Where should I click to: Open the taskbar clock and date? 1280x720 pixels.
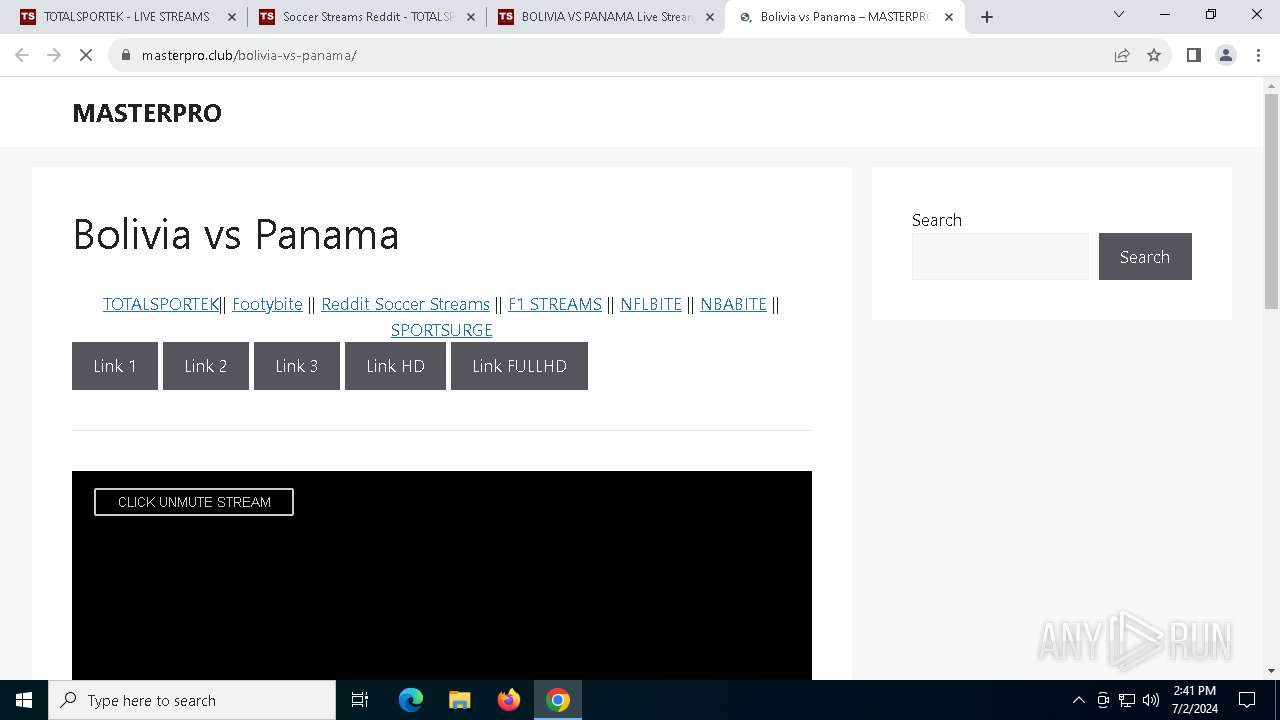[1194, 700]
